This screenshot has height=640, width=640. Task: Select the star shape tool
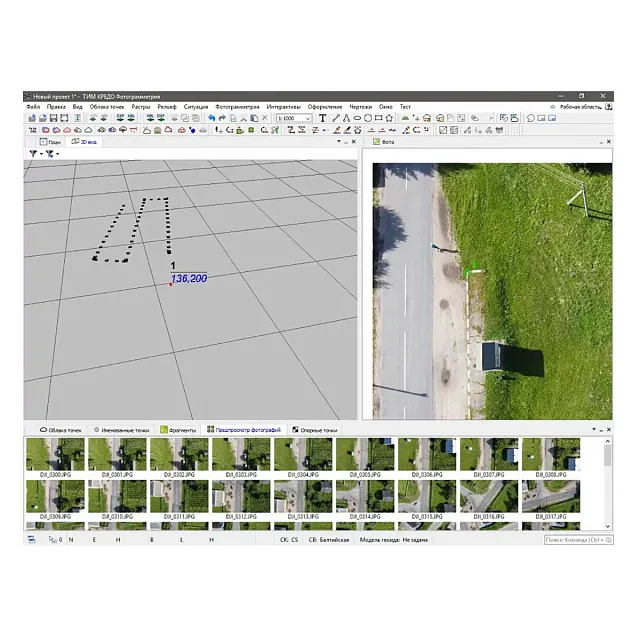coord(390,118)
